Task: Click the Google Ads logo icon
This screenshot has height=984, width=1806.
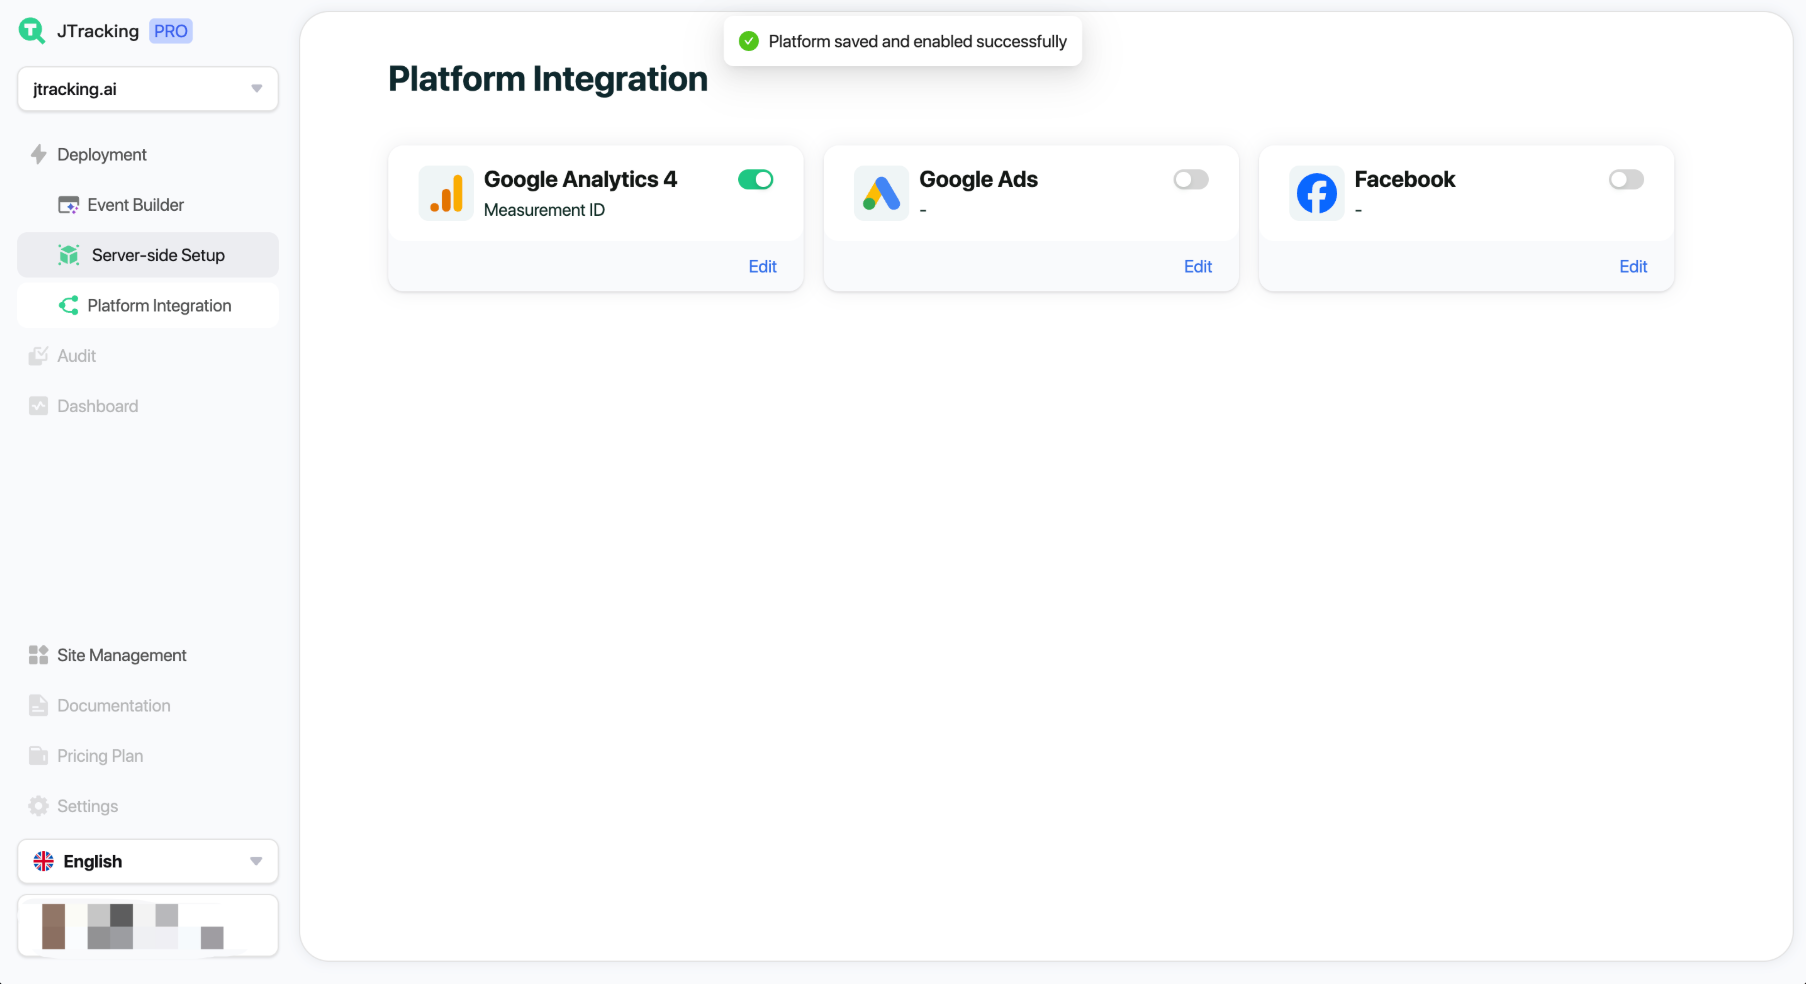Action: [881, 193]
